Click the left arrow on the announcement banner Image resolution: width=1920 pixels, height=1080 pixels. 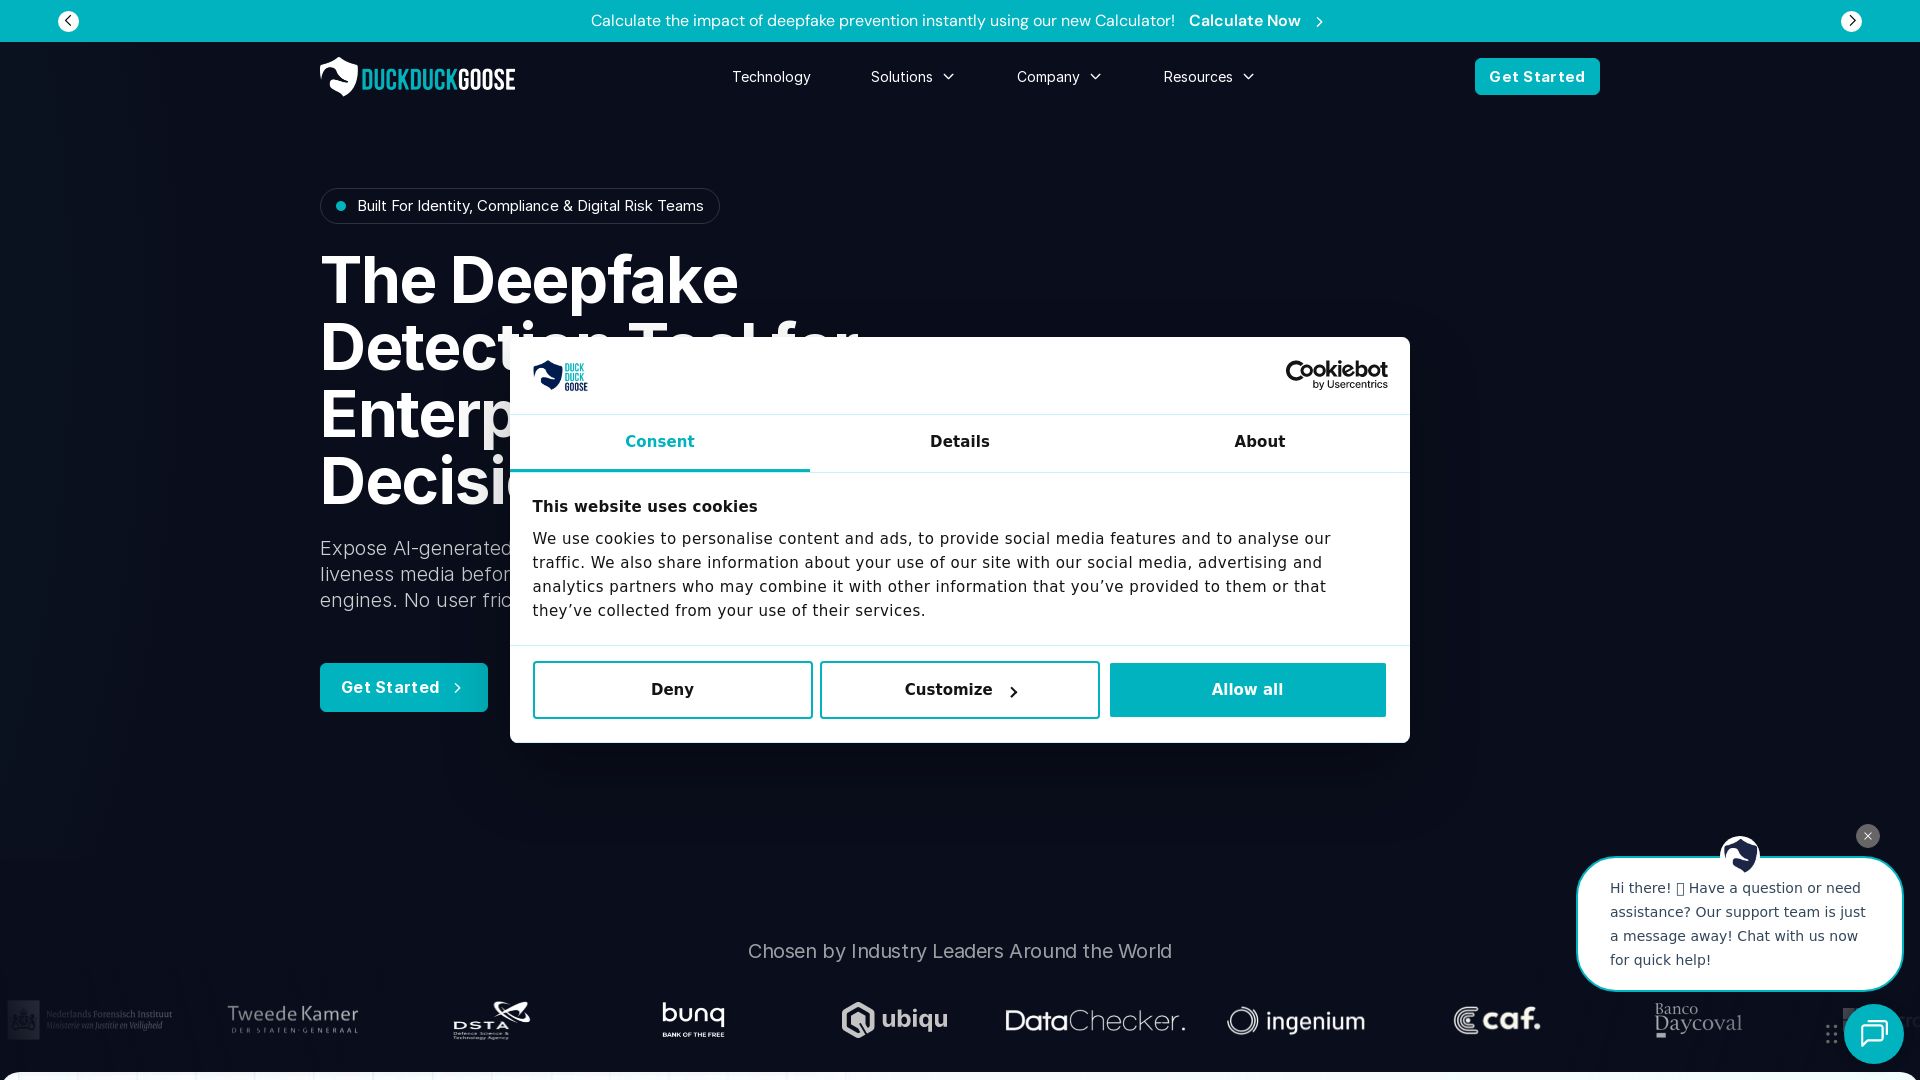pos(68,20)
